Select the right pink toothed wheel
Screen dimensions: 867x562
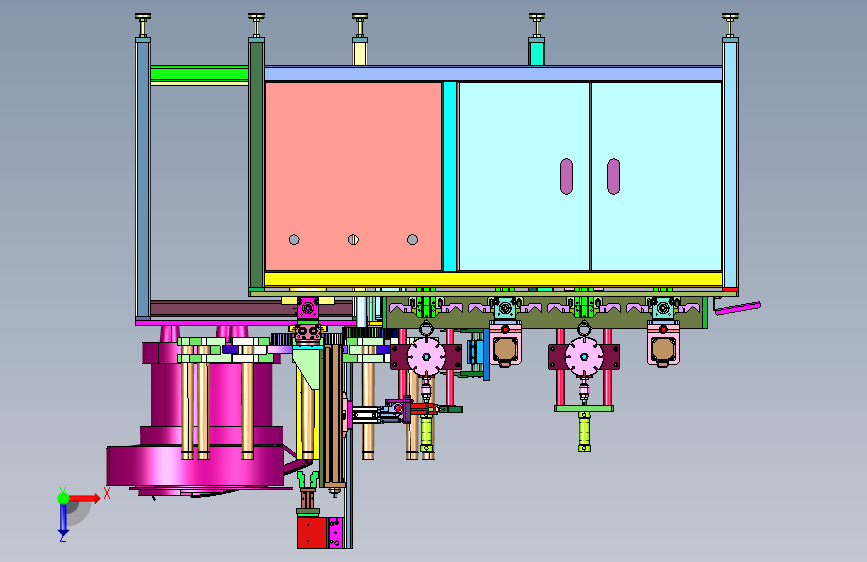point(584,357)
